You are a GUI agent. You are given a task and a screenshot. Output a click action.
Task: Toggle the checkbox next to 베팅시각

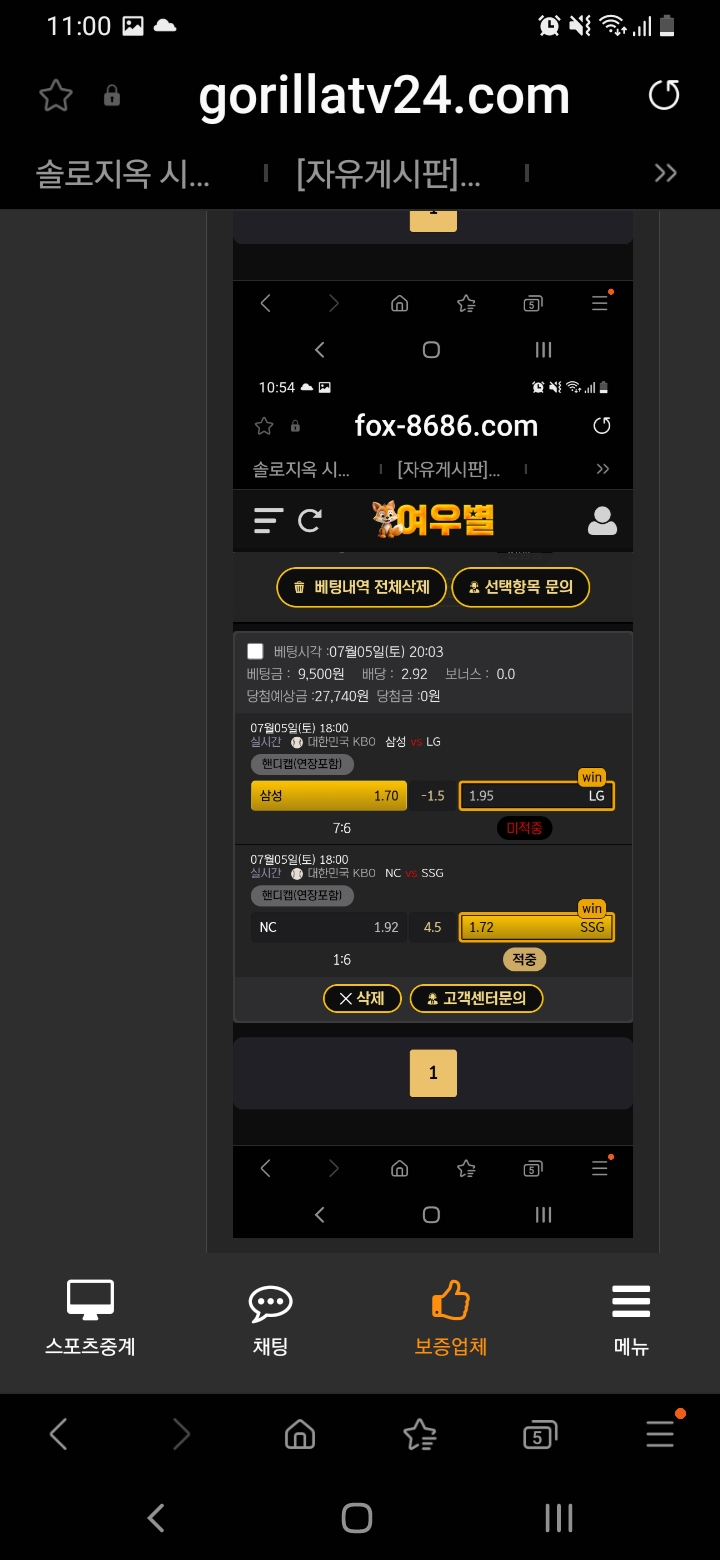point(255,651)
